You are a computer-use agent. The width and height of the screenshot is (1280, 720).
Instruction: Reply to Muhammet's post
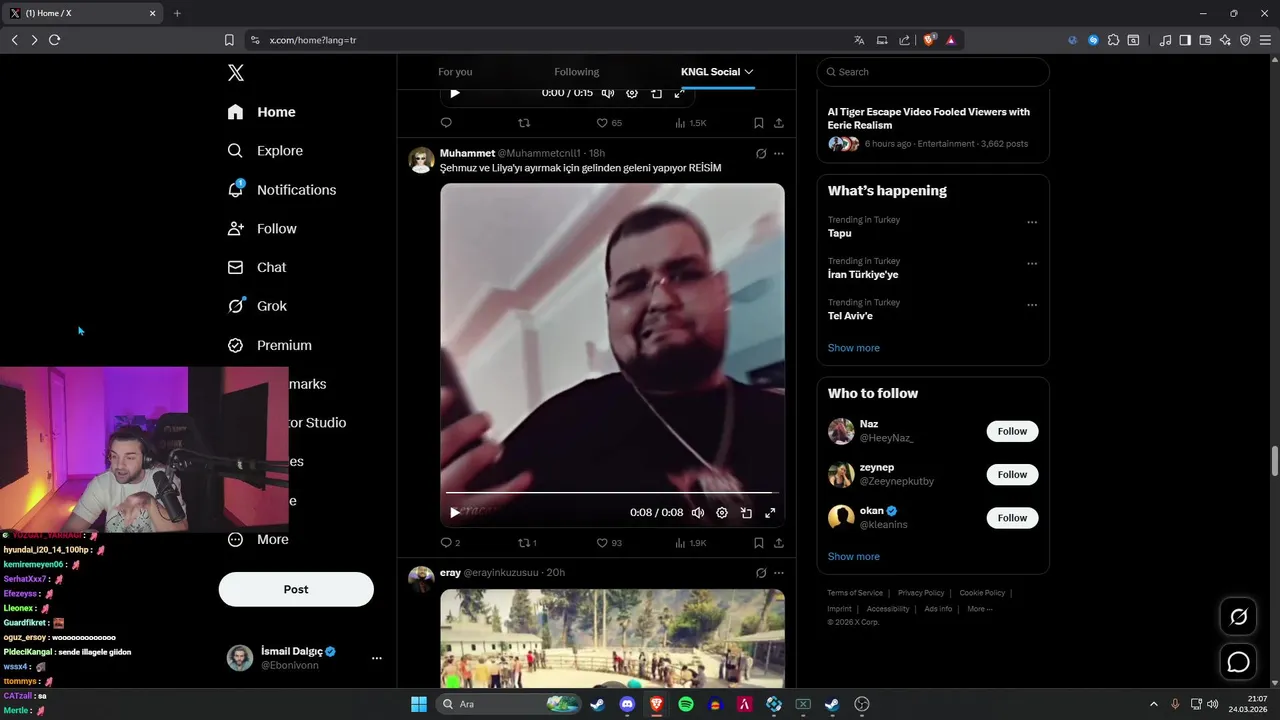click(x=450, y=543)
